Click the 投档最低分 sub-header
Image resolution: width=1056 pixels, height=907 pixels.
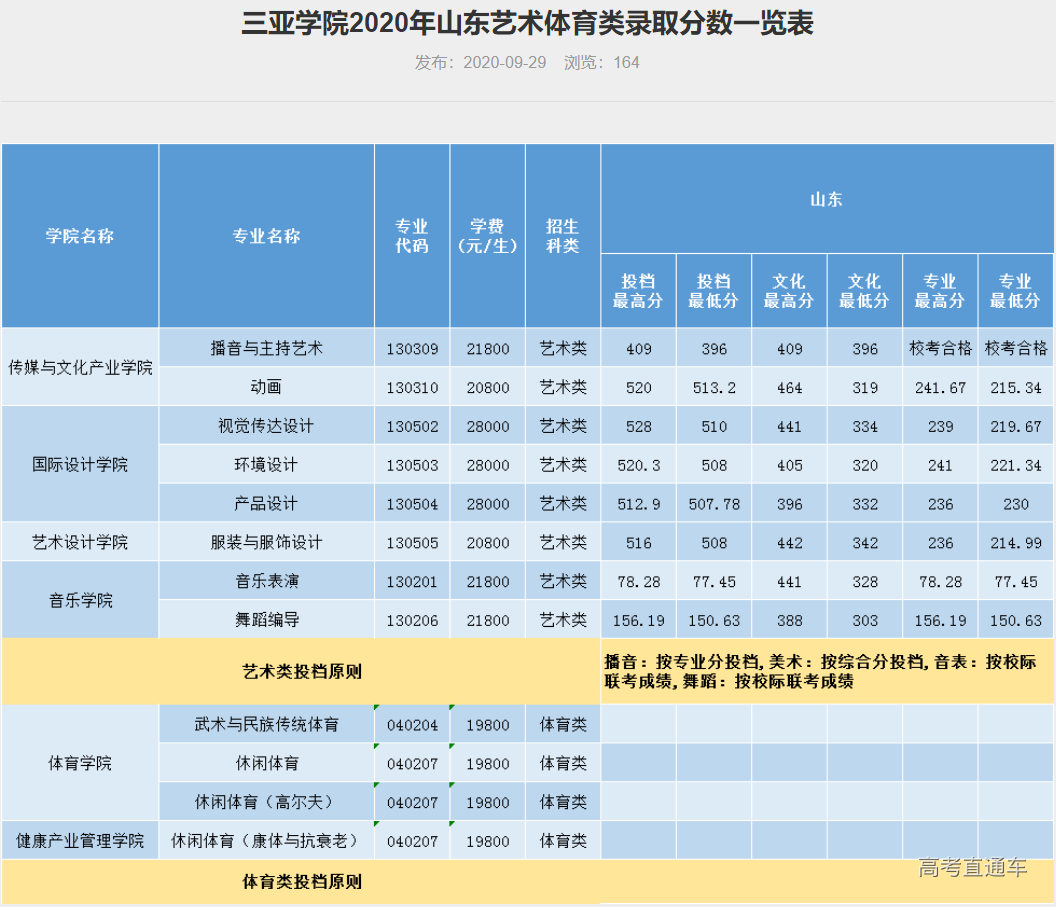714,289
